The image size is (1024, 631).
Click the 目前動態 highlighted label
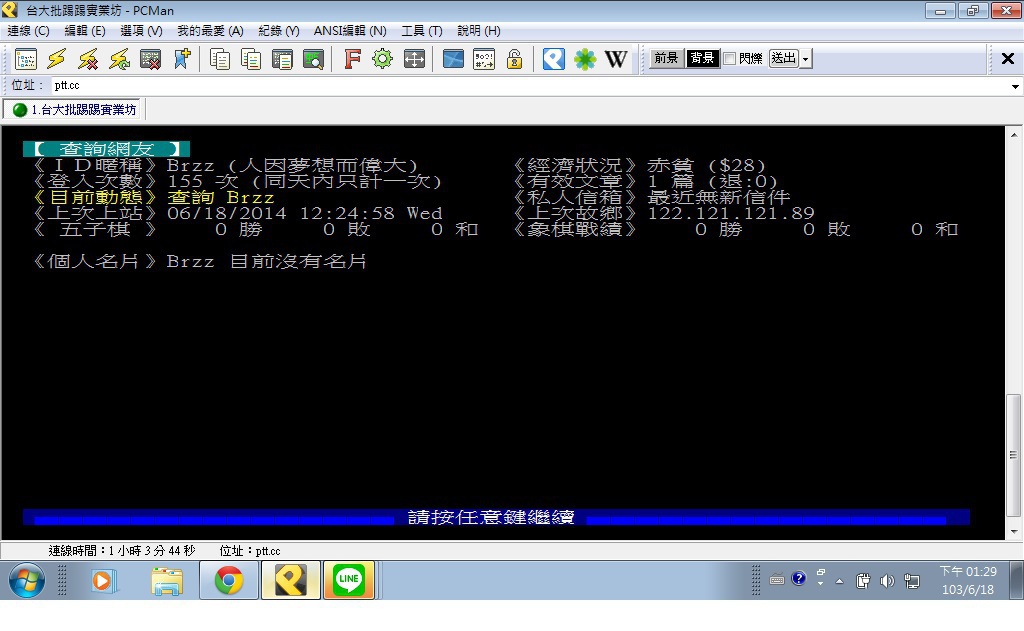point(94,197)
